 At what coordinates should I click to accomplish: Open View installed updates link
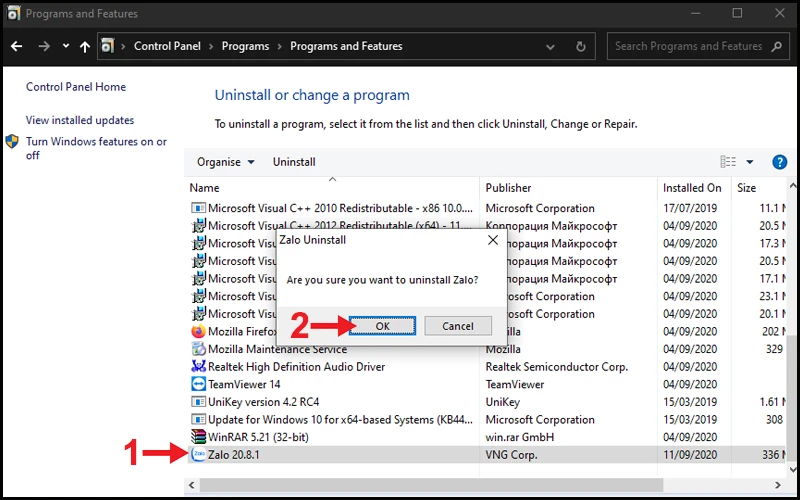[80, 120]
